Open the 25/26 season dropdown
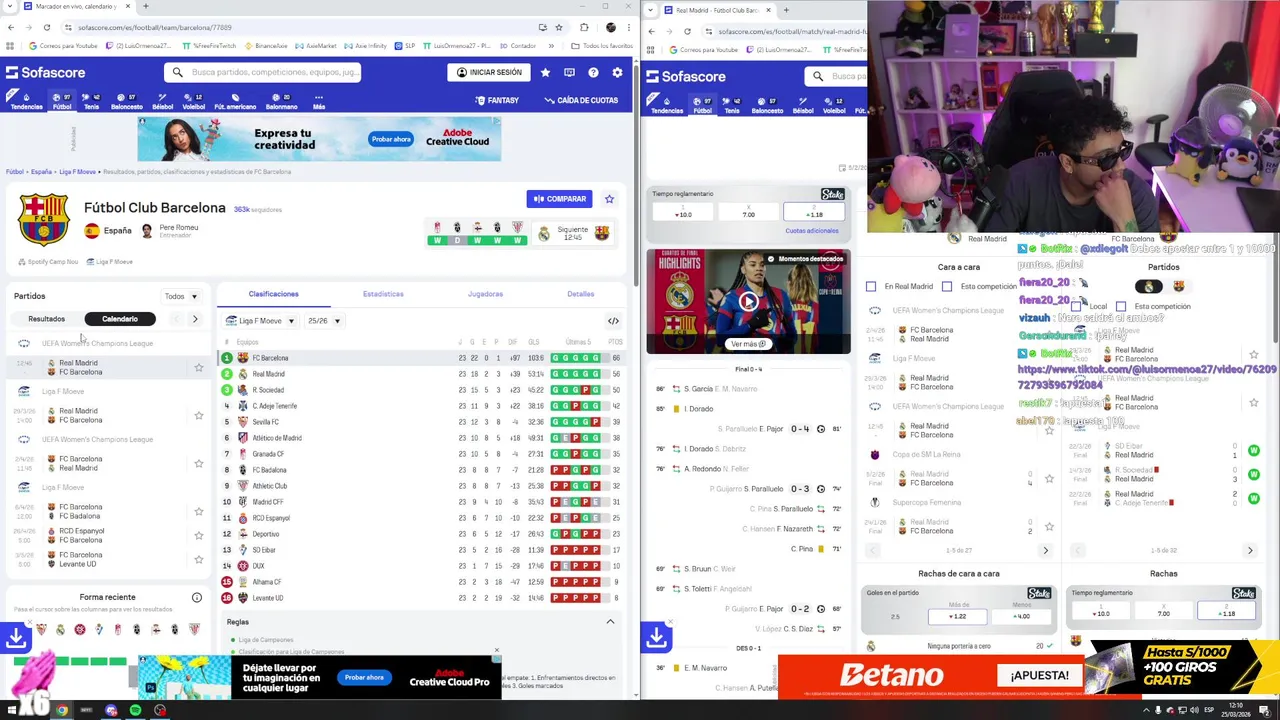This screenshot has height=720, width=1280. (x=324, y=321)
